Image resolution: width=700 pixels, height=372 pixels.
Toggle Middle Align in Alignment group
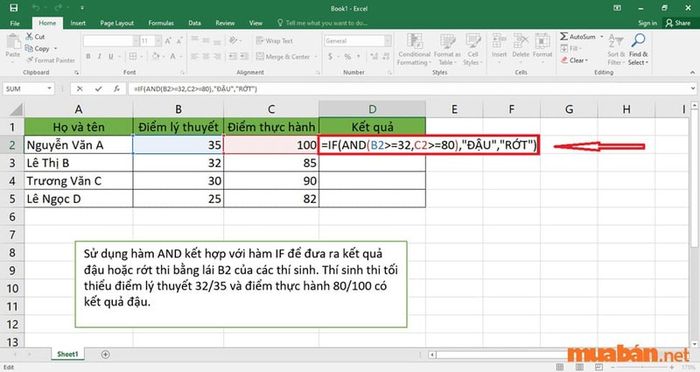206,41
